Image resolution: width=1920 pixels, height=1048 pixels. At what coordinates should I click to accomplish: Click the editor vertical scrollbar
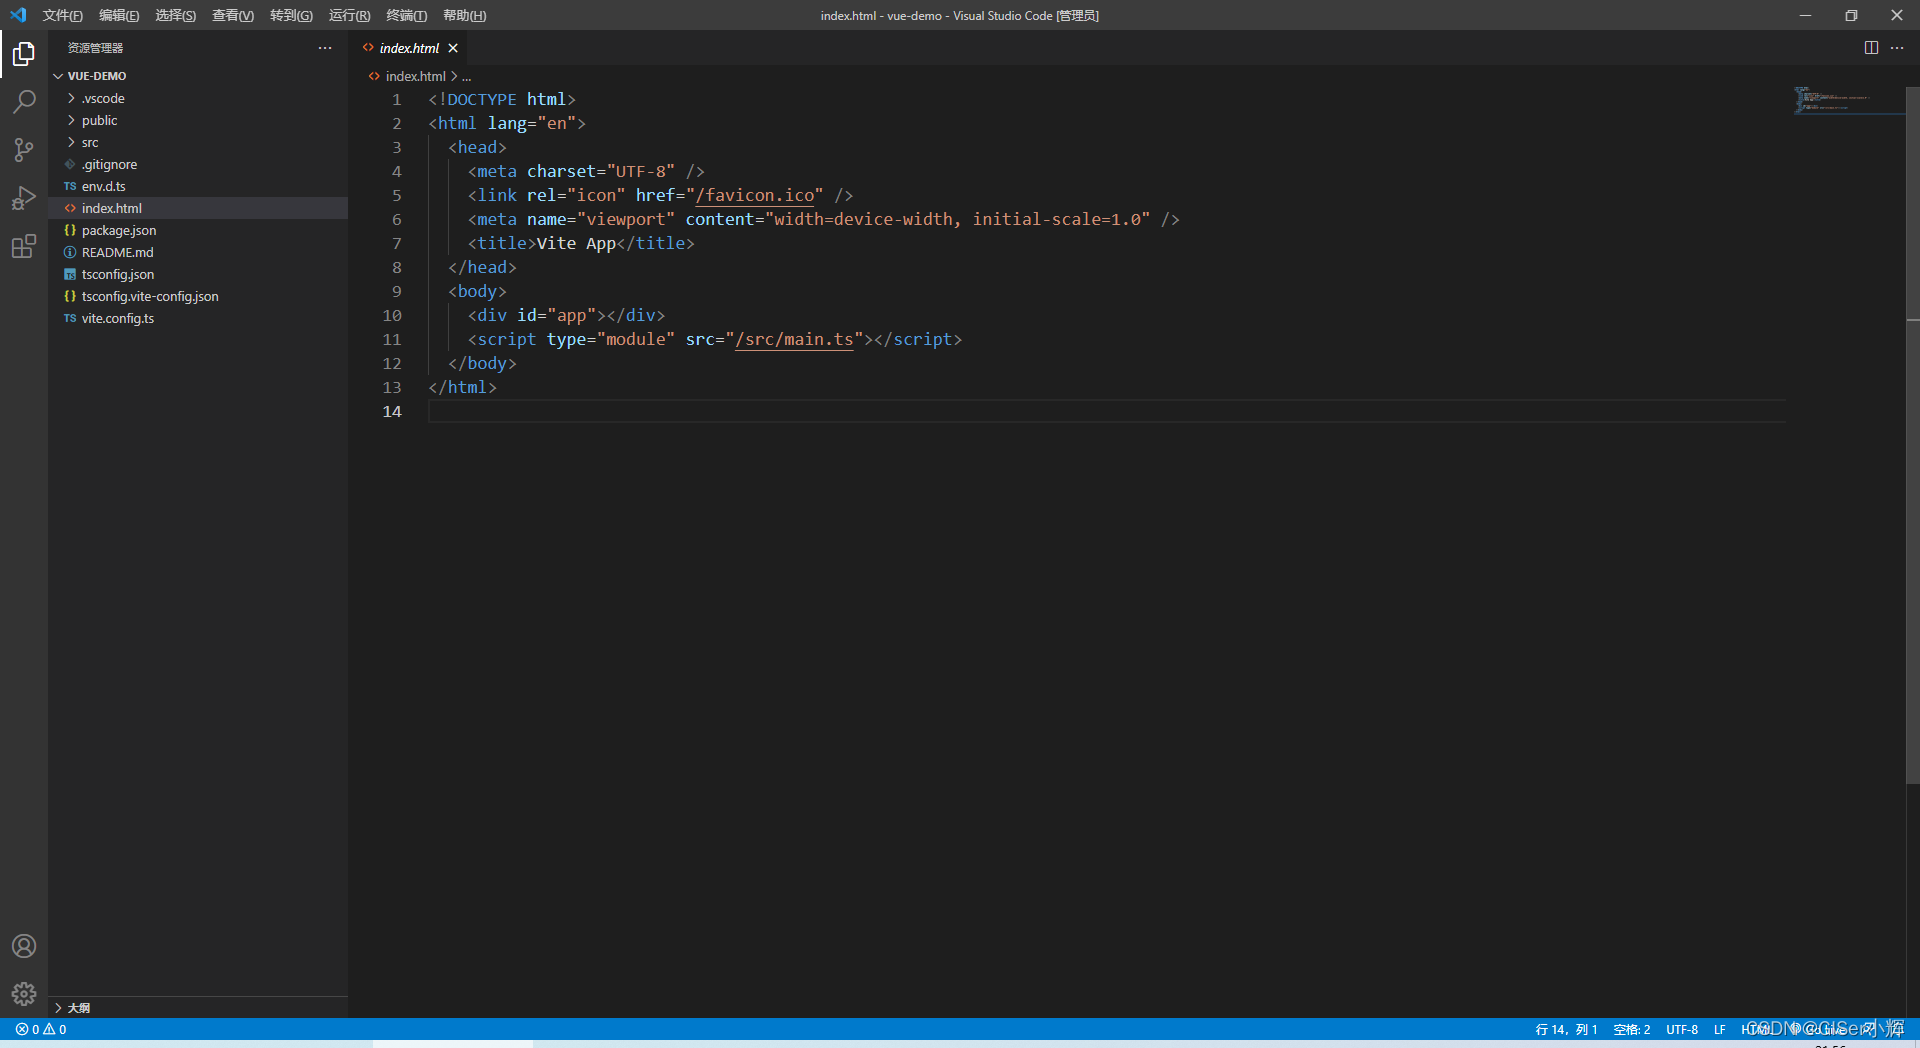point(1913,435)
